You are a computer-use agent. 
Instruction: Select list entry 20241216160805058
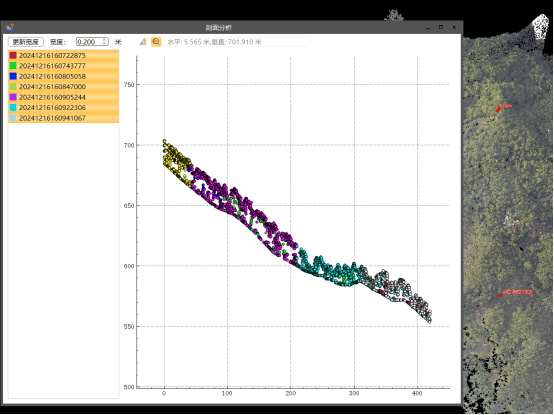pos(64,76)
